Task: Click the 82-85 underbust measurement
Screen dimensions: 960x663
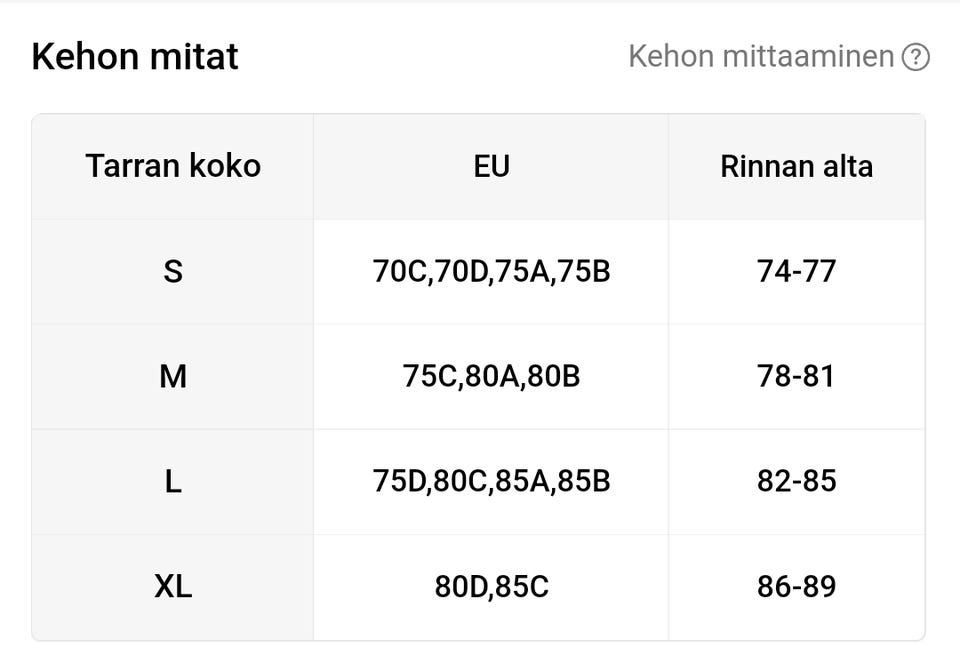Action: tap(796, 481)
